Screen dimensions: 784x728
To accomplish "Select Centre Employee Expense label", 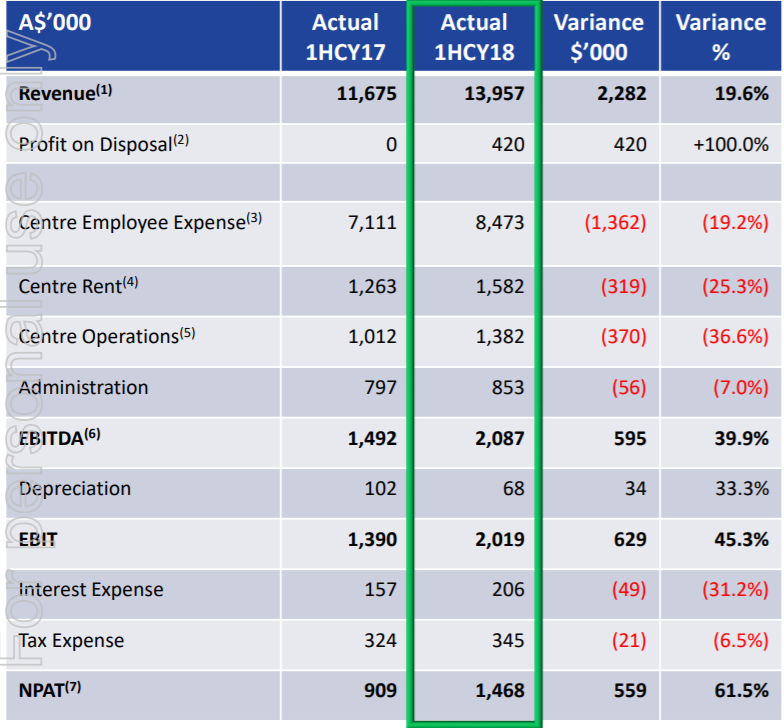I will [140, 222].
